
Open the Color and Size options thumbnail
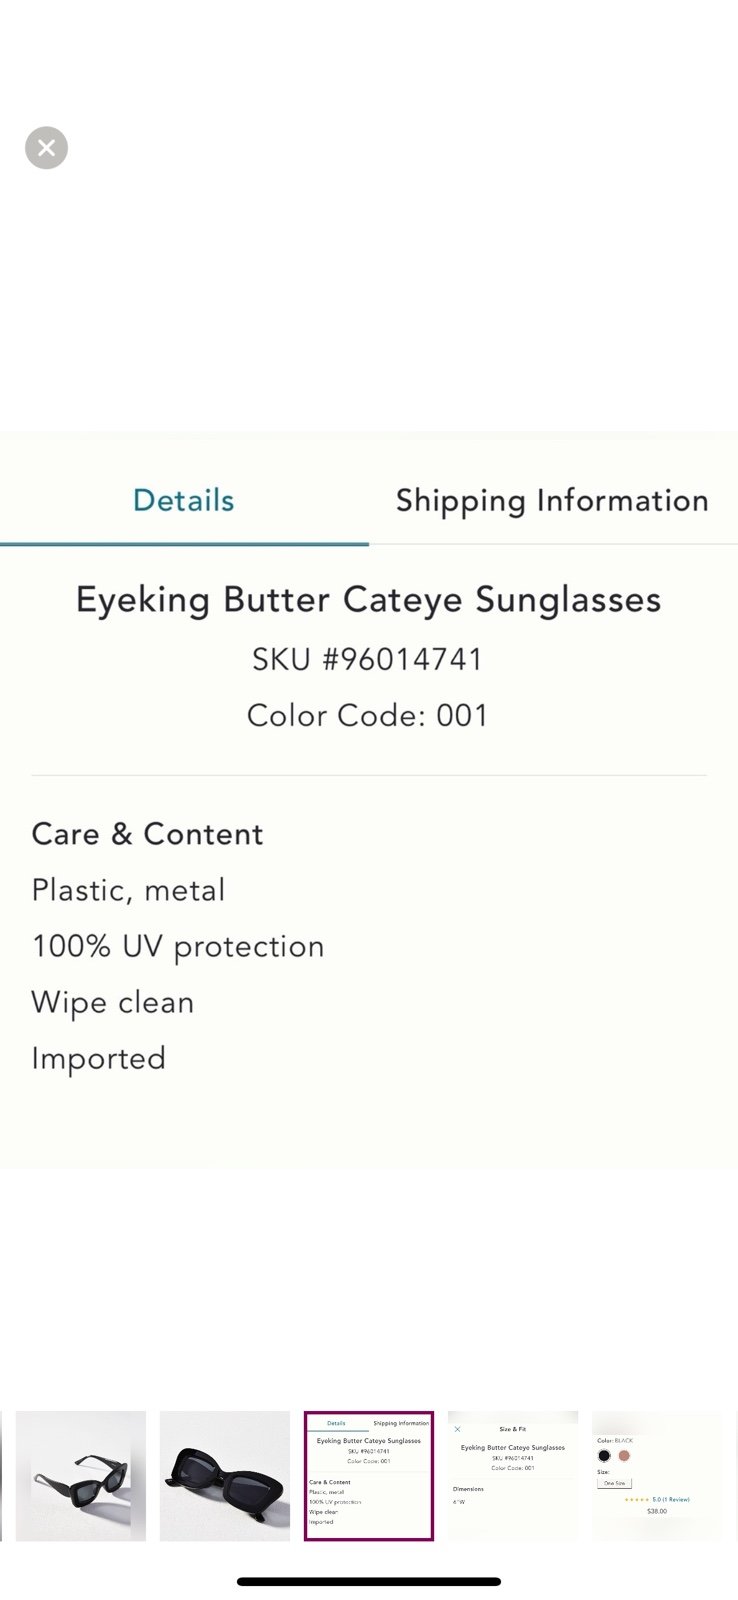click(x=657, y=1476)
